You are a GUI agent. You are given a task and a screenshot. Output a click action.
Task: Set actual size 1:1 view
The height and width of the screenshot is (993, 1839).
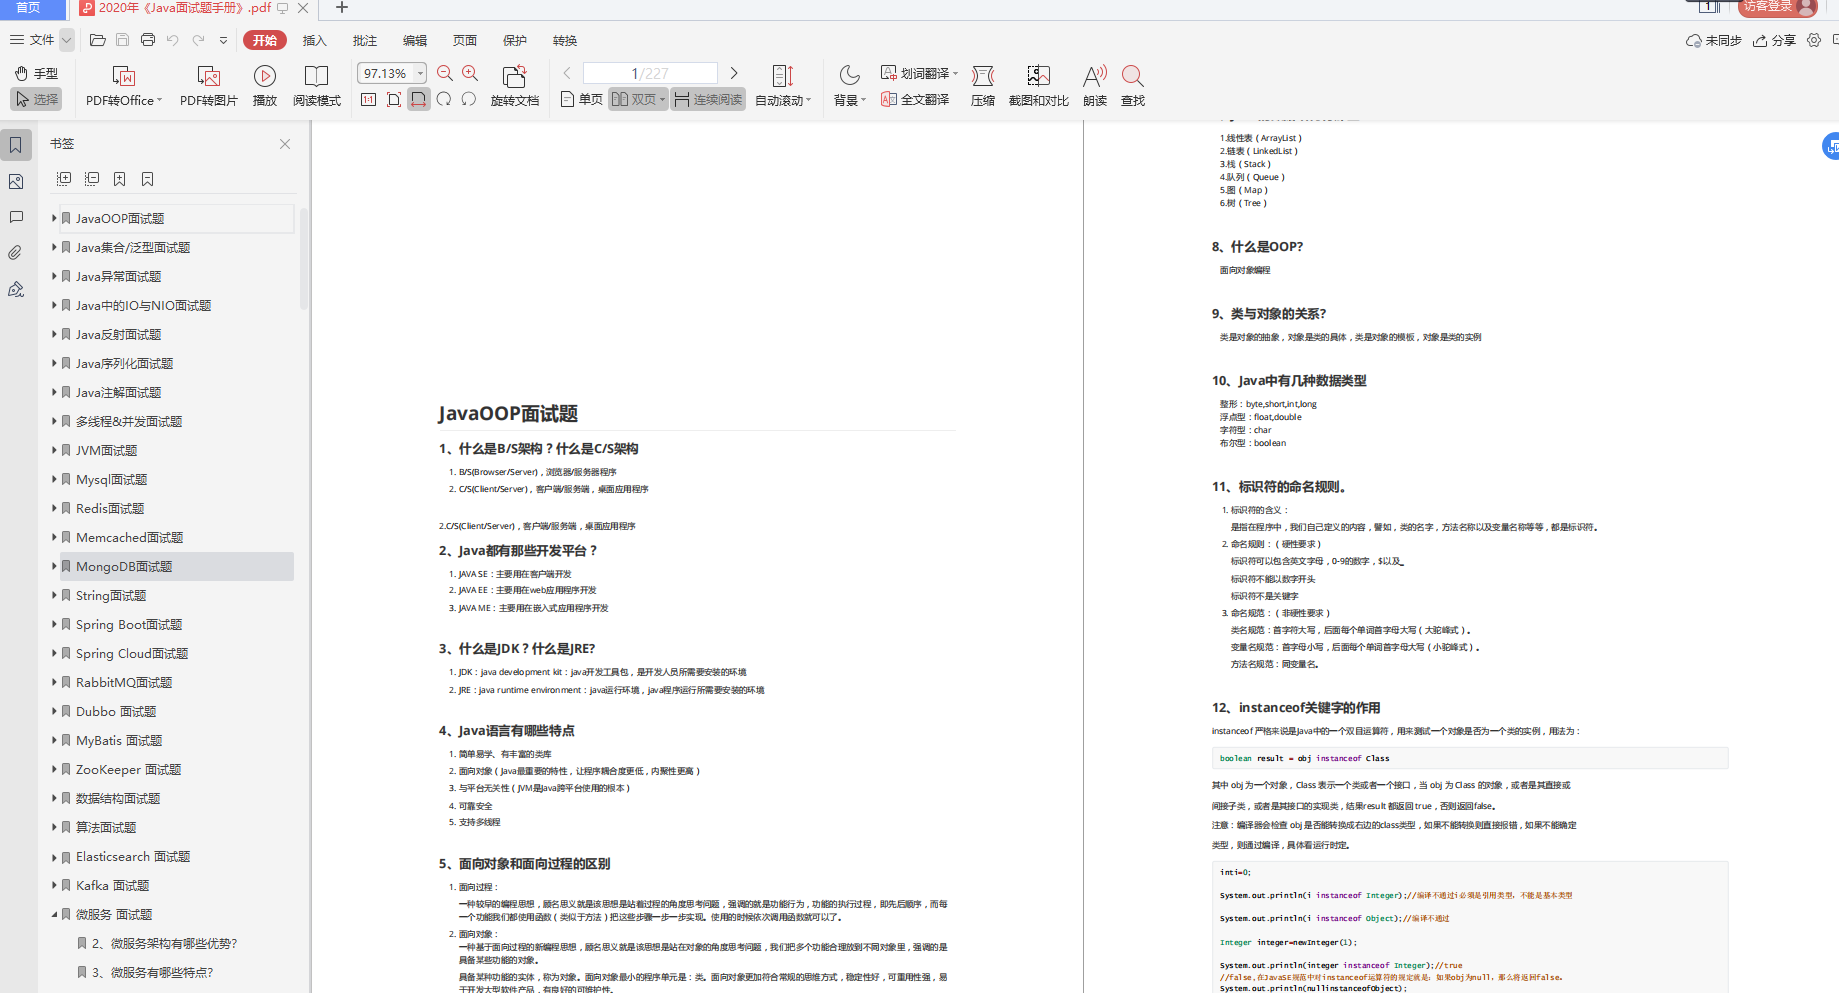[x=369, y=99]
